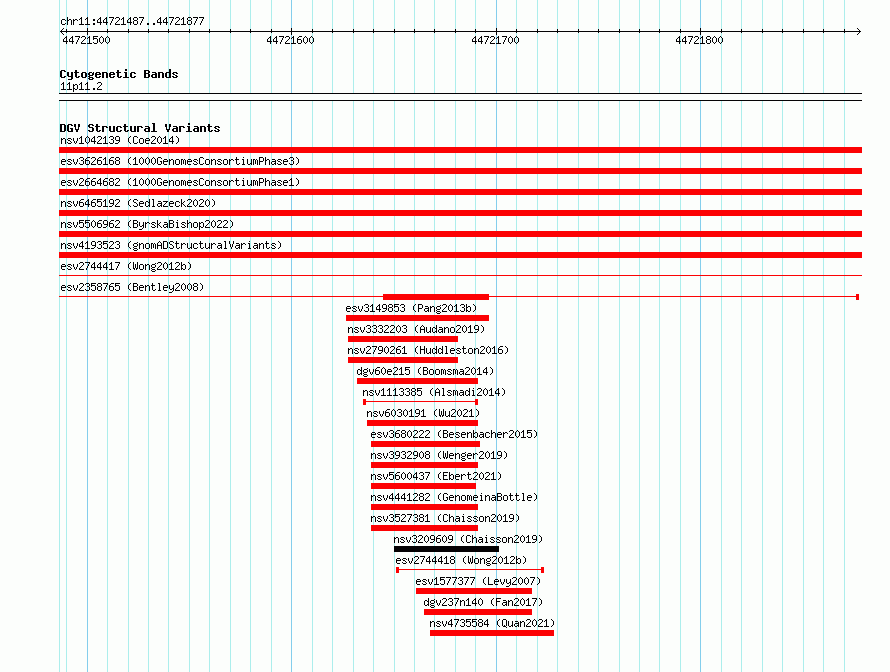
Task: Click the red bar under nsv4735584
Action: (492, 633)
